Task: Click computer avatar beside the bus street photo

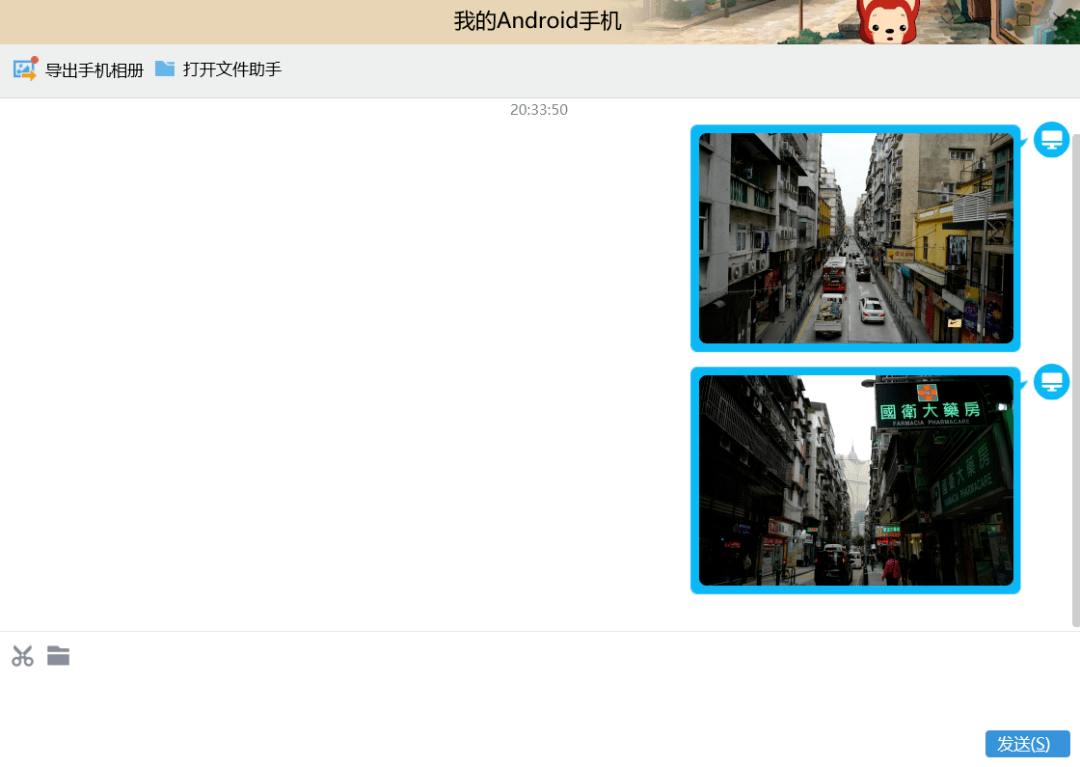Action: [x=1051, y=140]
